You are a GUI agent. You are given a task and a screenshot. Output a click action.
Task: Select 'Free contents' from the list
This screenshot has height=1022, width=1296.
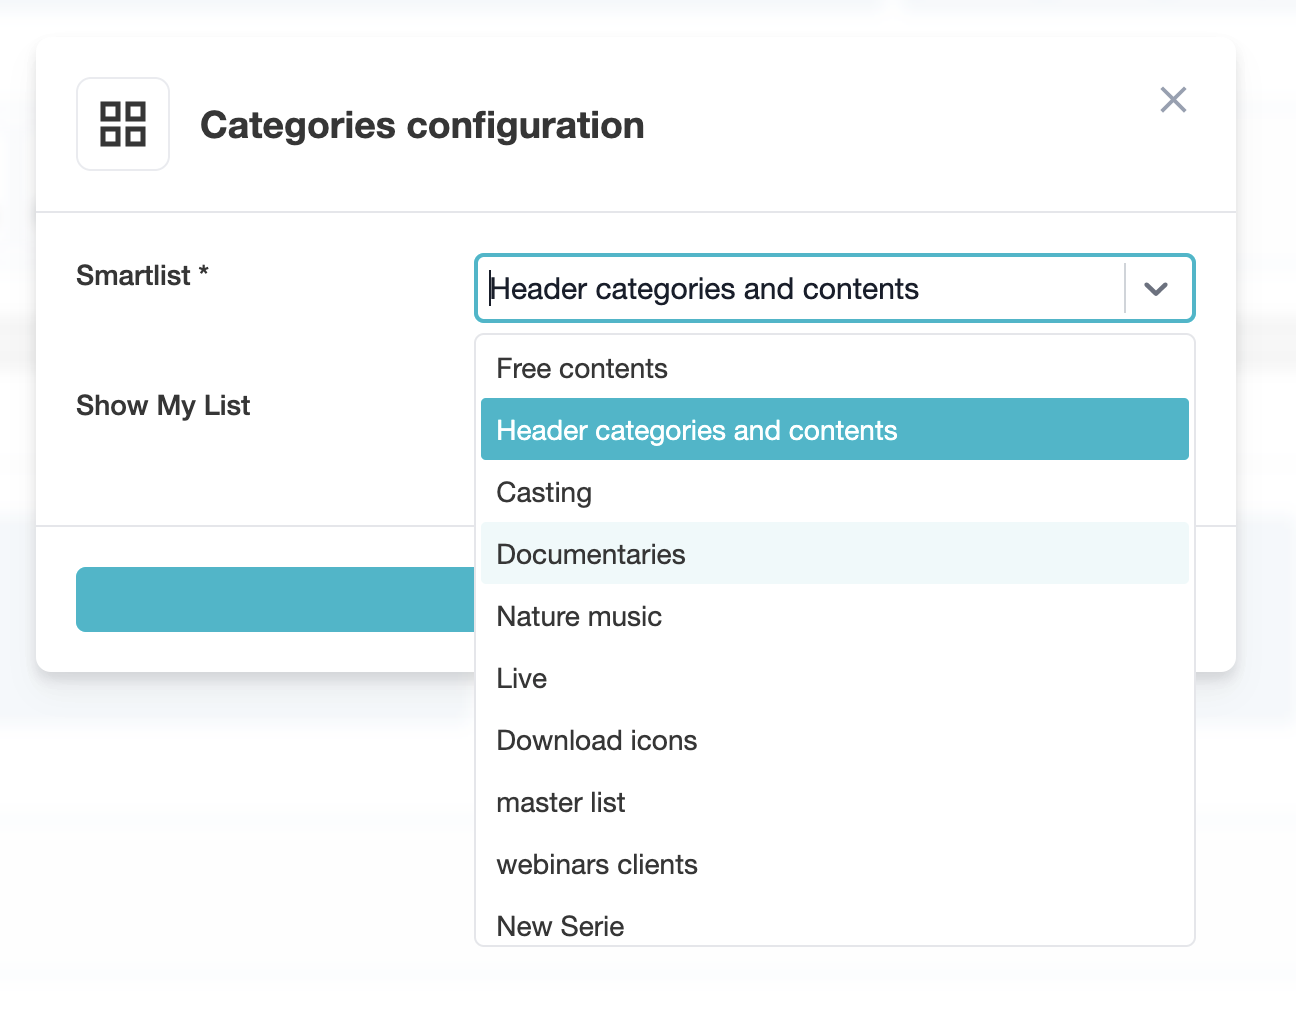tap(582, 369)
